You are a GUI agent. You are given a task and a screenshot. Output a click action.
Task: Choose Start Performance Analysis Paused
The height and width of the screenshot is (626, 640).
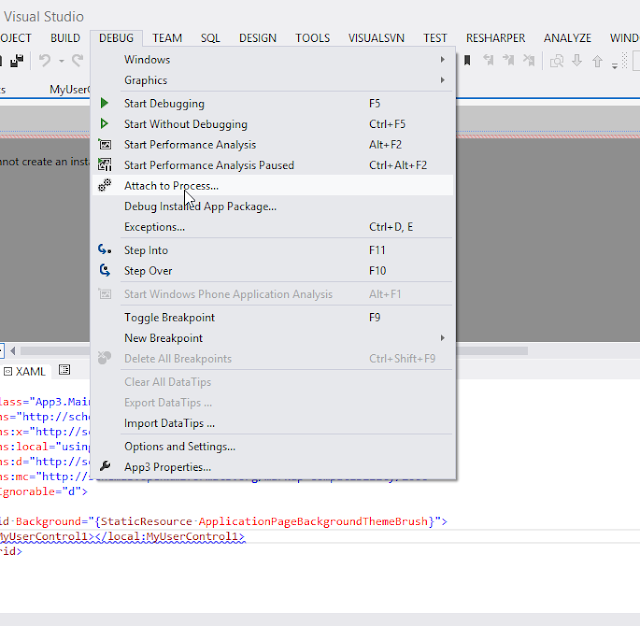[273, 165]
